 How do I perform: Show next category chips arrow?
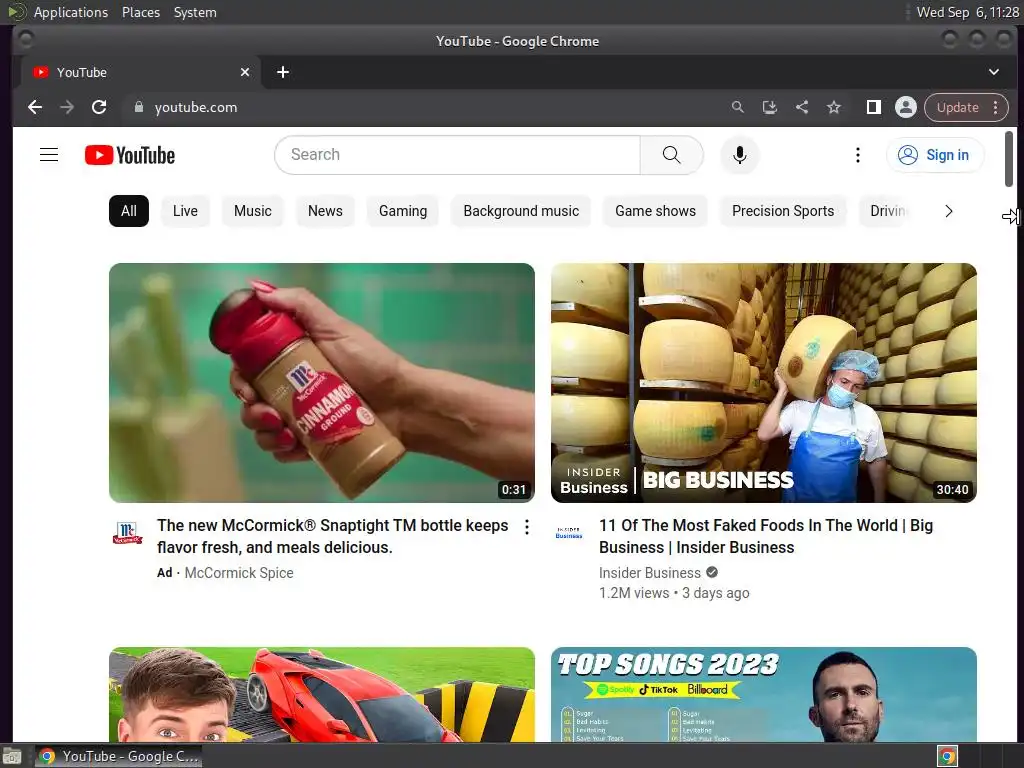click(x=949, y=211)
